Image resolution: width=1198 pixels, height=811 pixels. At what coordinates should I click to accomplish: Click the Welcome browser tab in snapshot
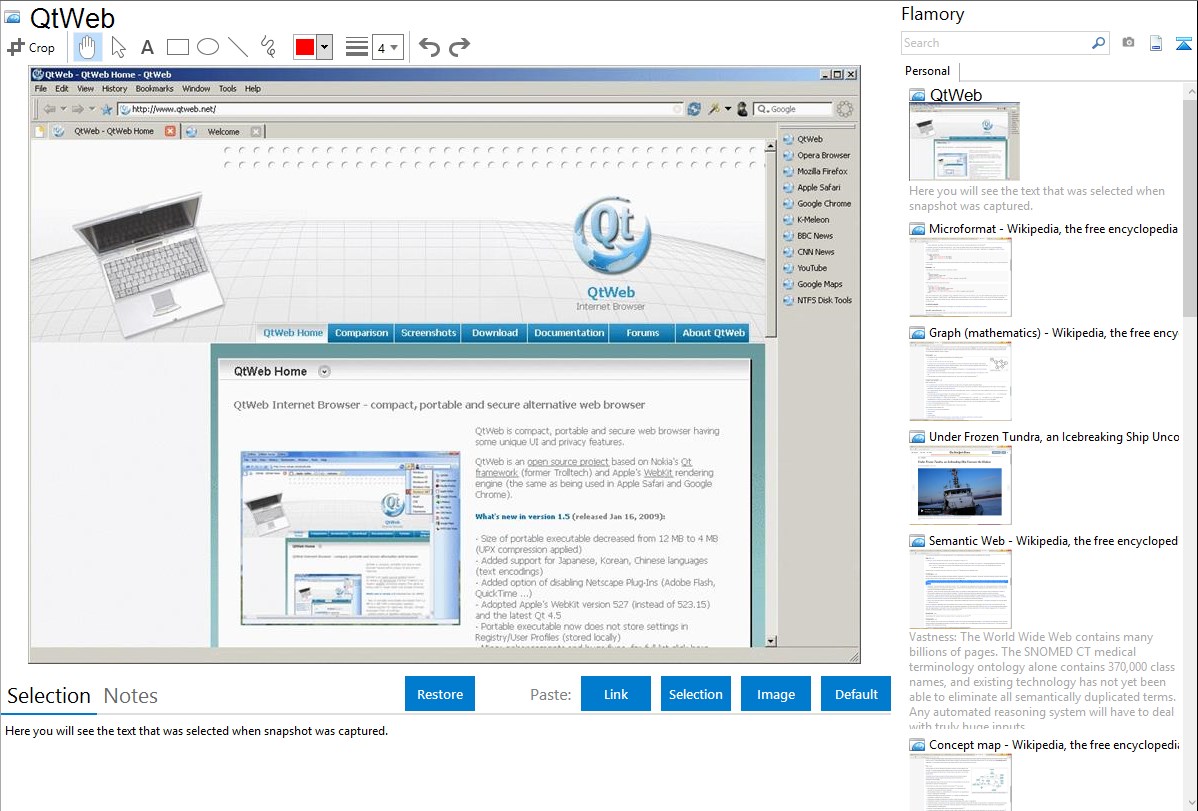tap(223, 131)
